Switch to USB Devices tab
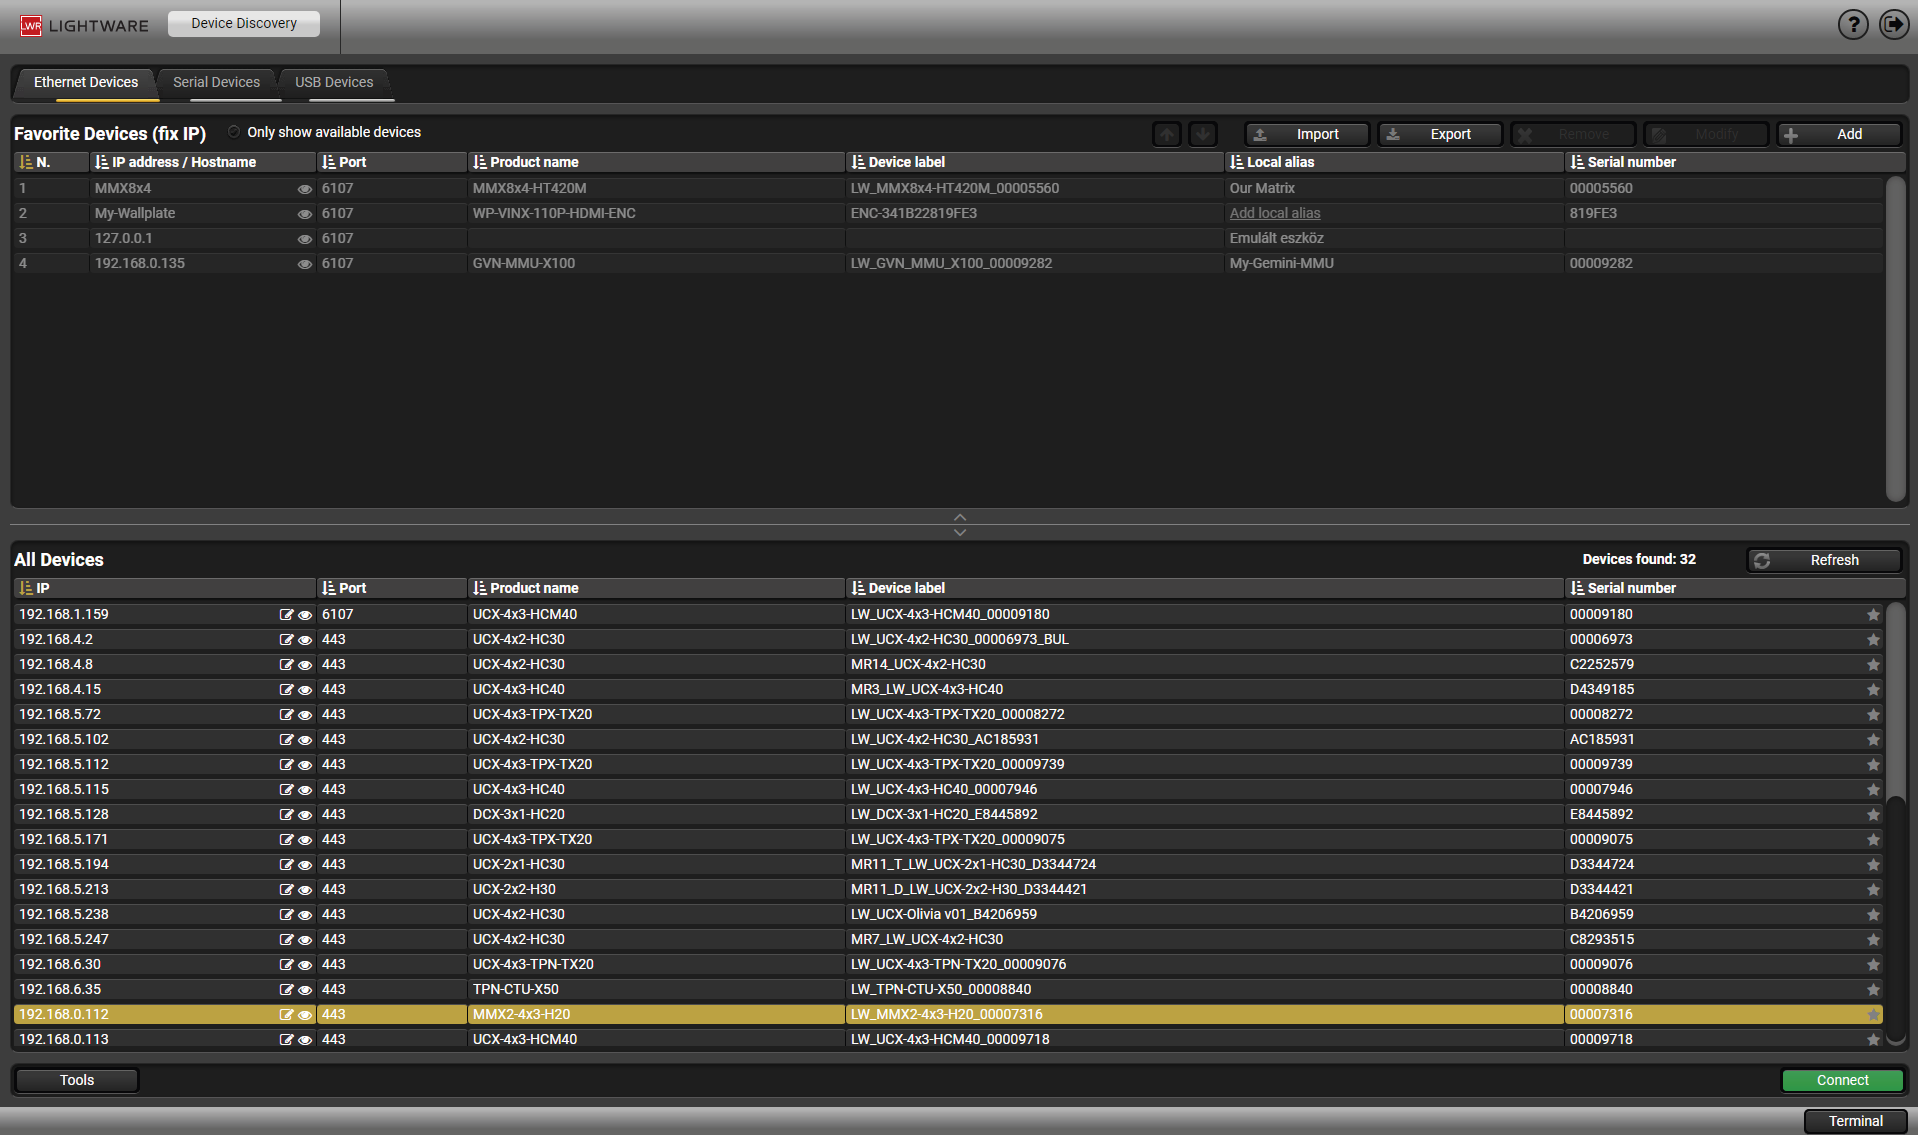 coord(334,82)
